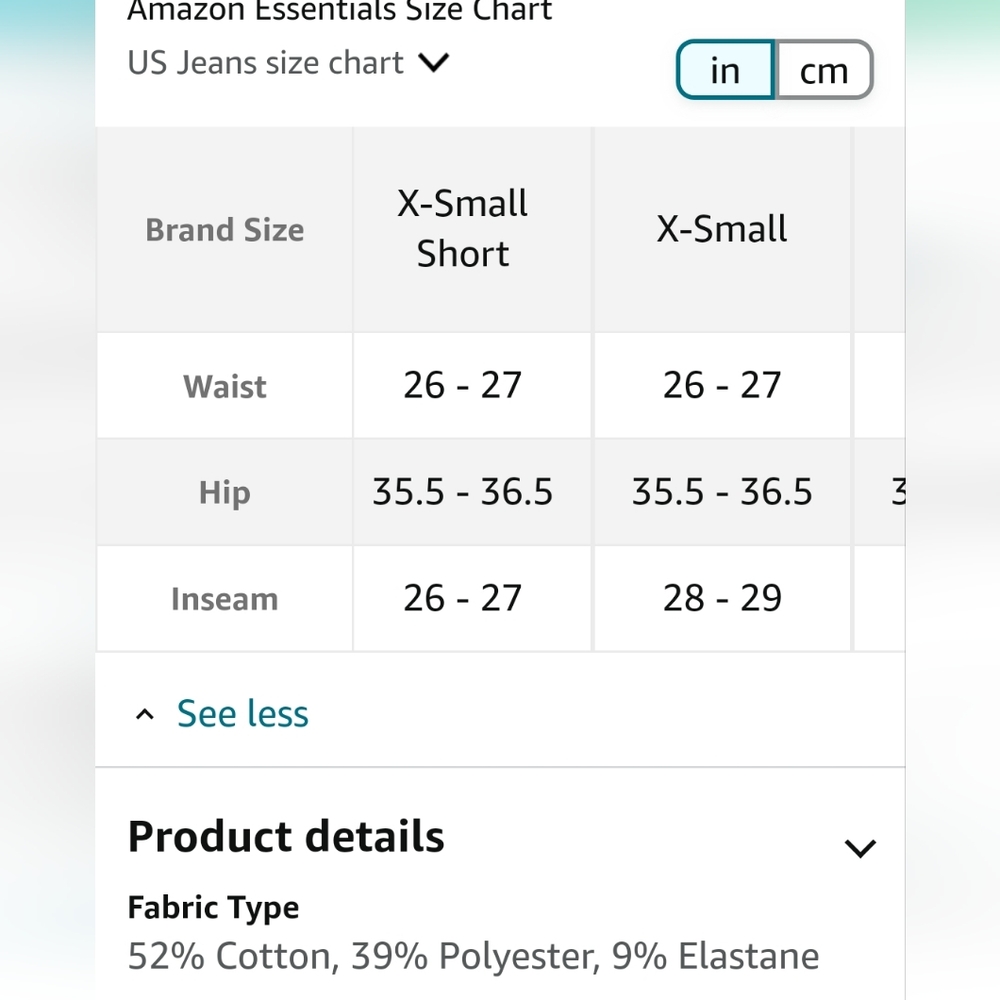
Task: Click the Brand Size header cell
Action: pos(225,230)
